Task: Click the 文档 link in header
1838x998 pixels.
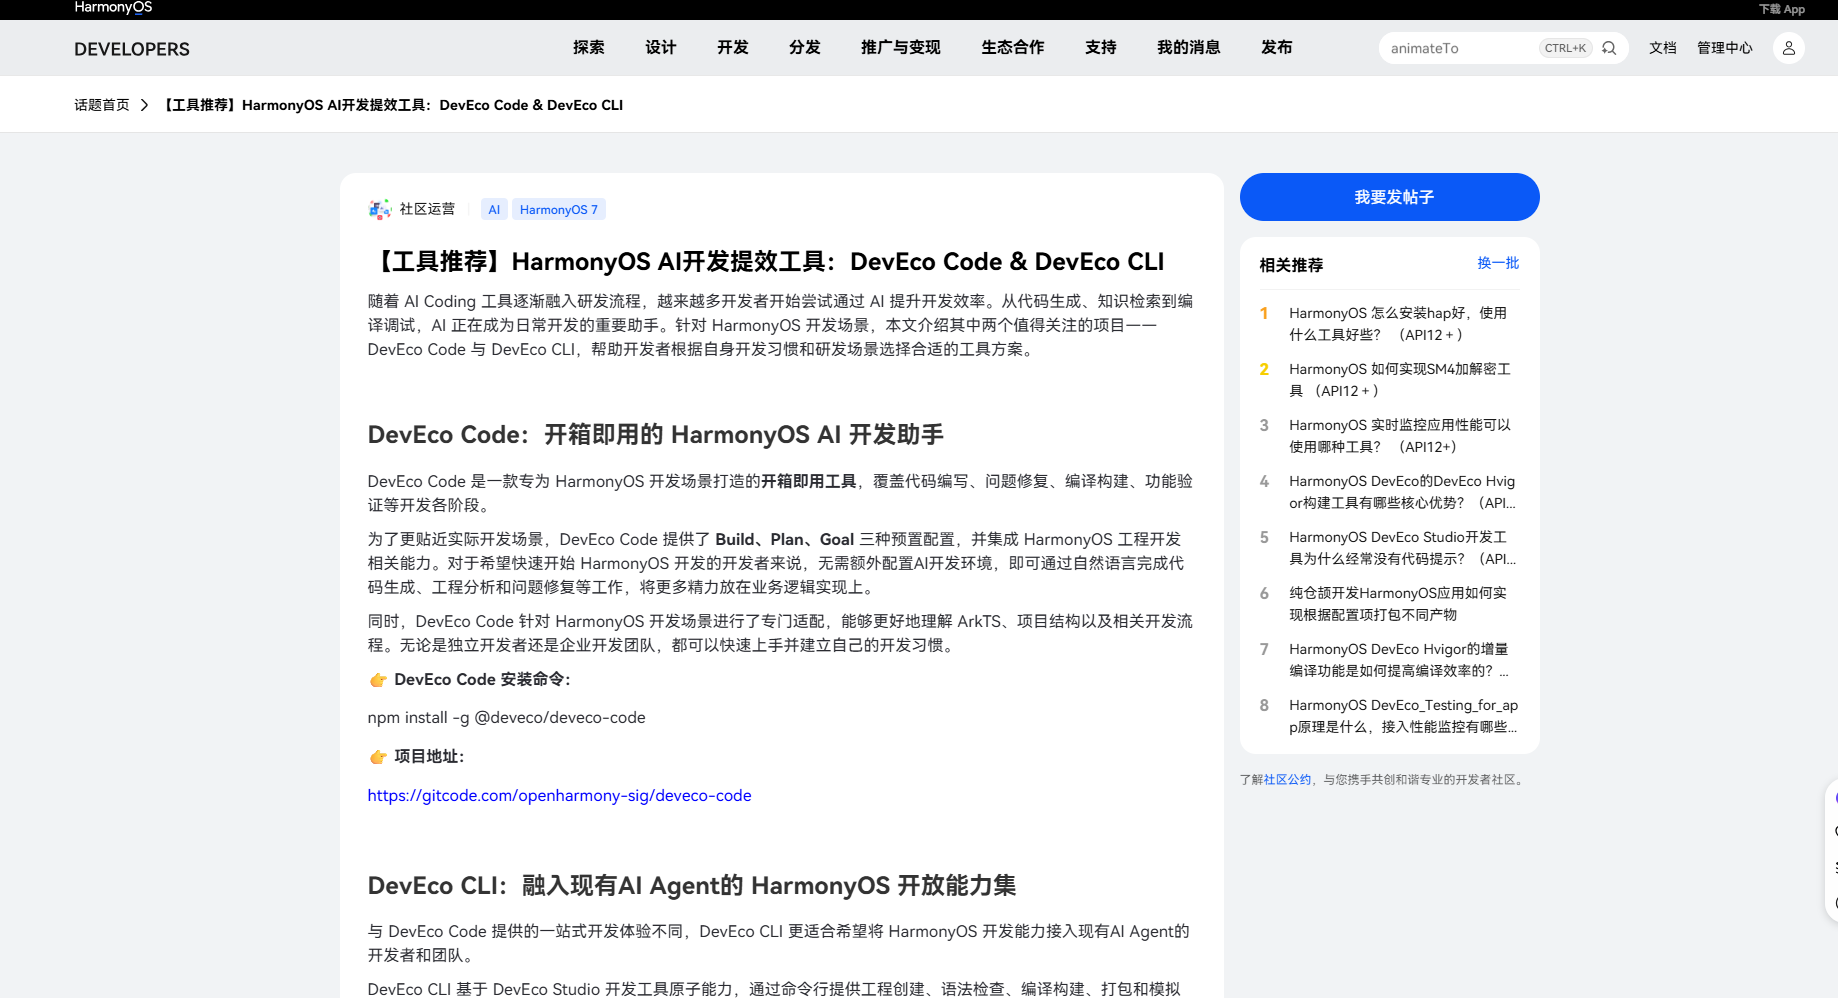Action: (1663, 48)
